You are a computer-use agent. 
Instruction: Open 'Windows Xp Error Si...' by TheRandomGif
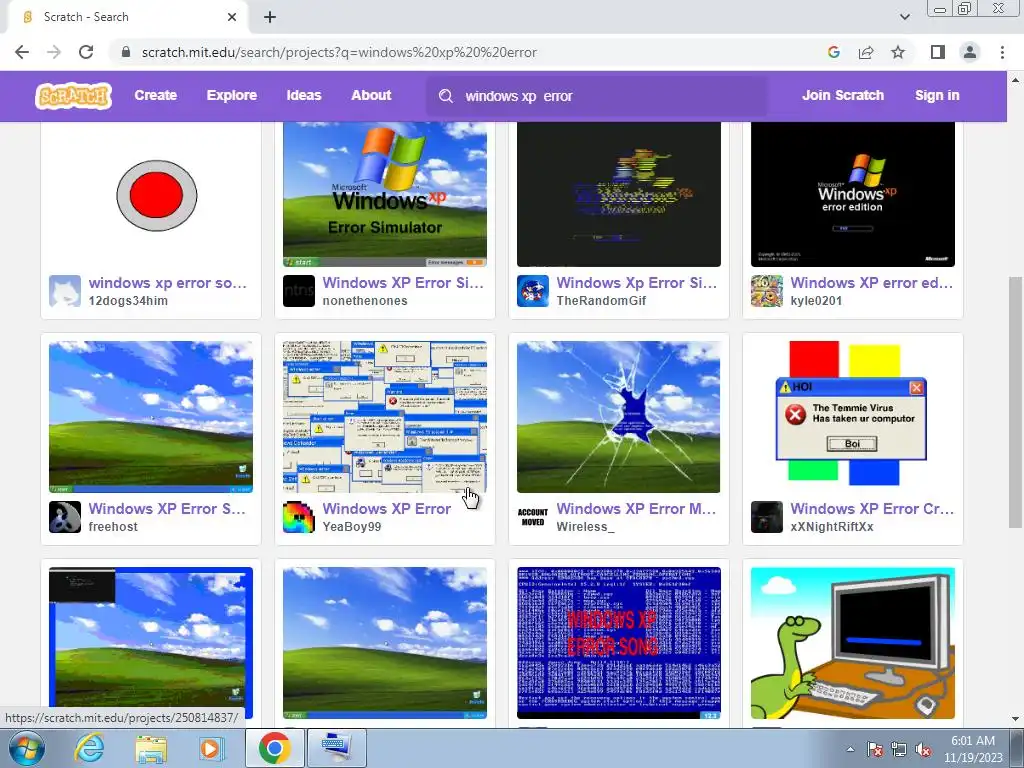637,283
